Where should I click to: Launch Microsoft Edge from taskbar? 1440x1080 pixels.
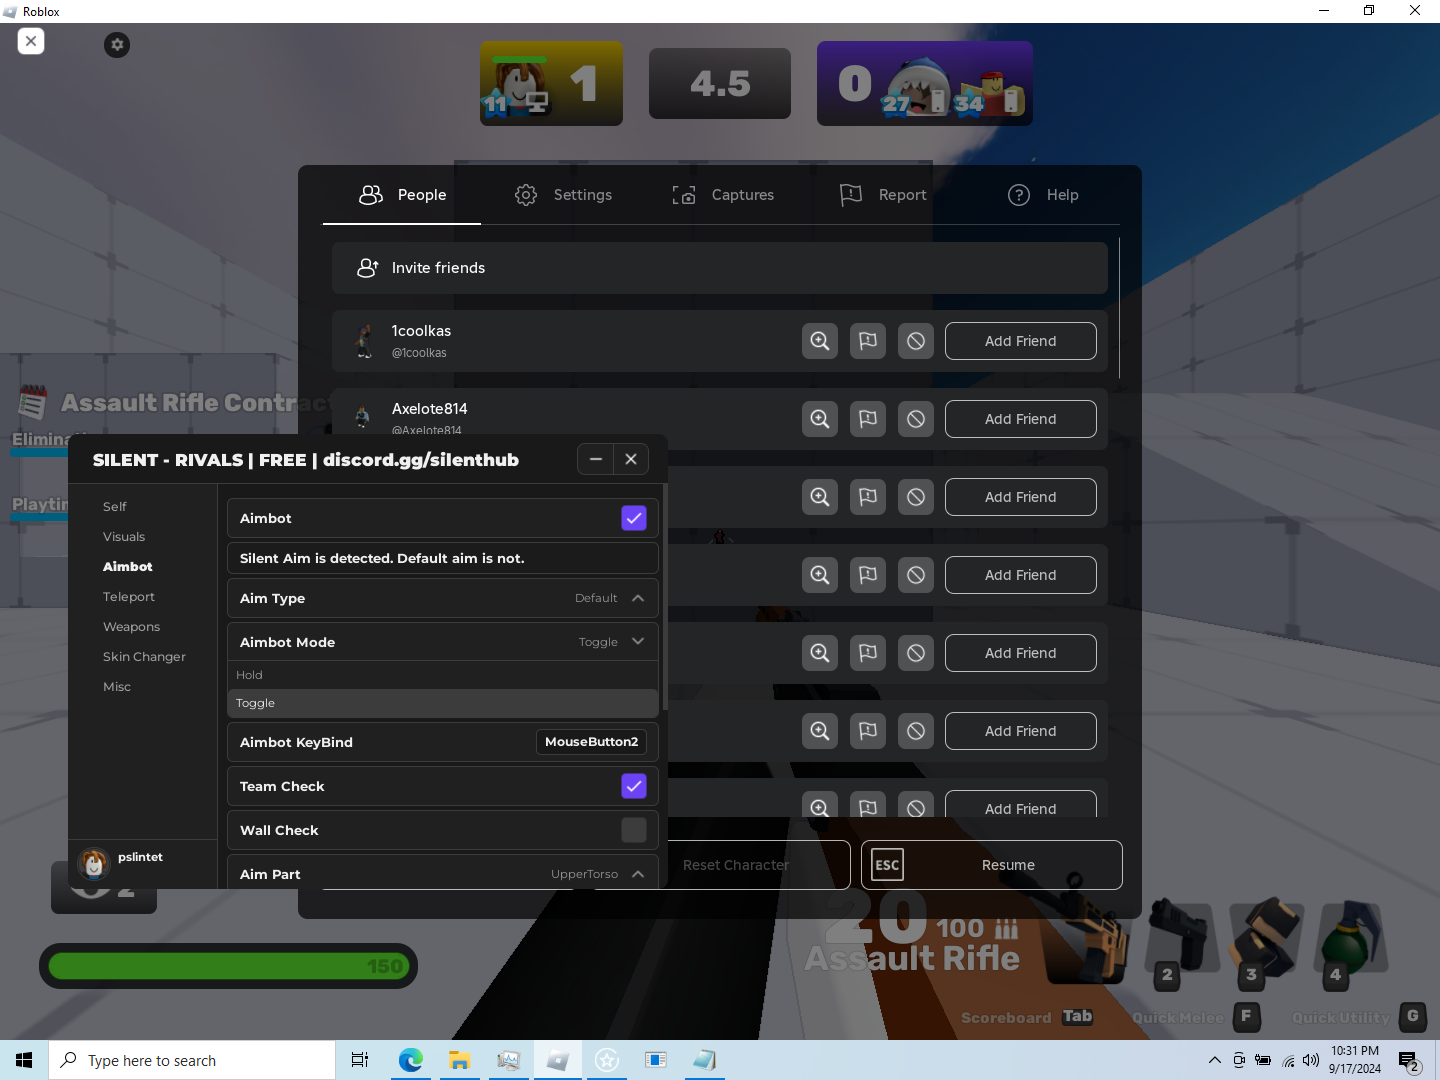410,1060
